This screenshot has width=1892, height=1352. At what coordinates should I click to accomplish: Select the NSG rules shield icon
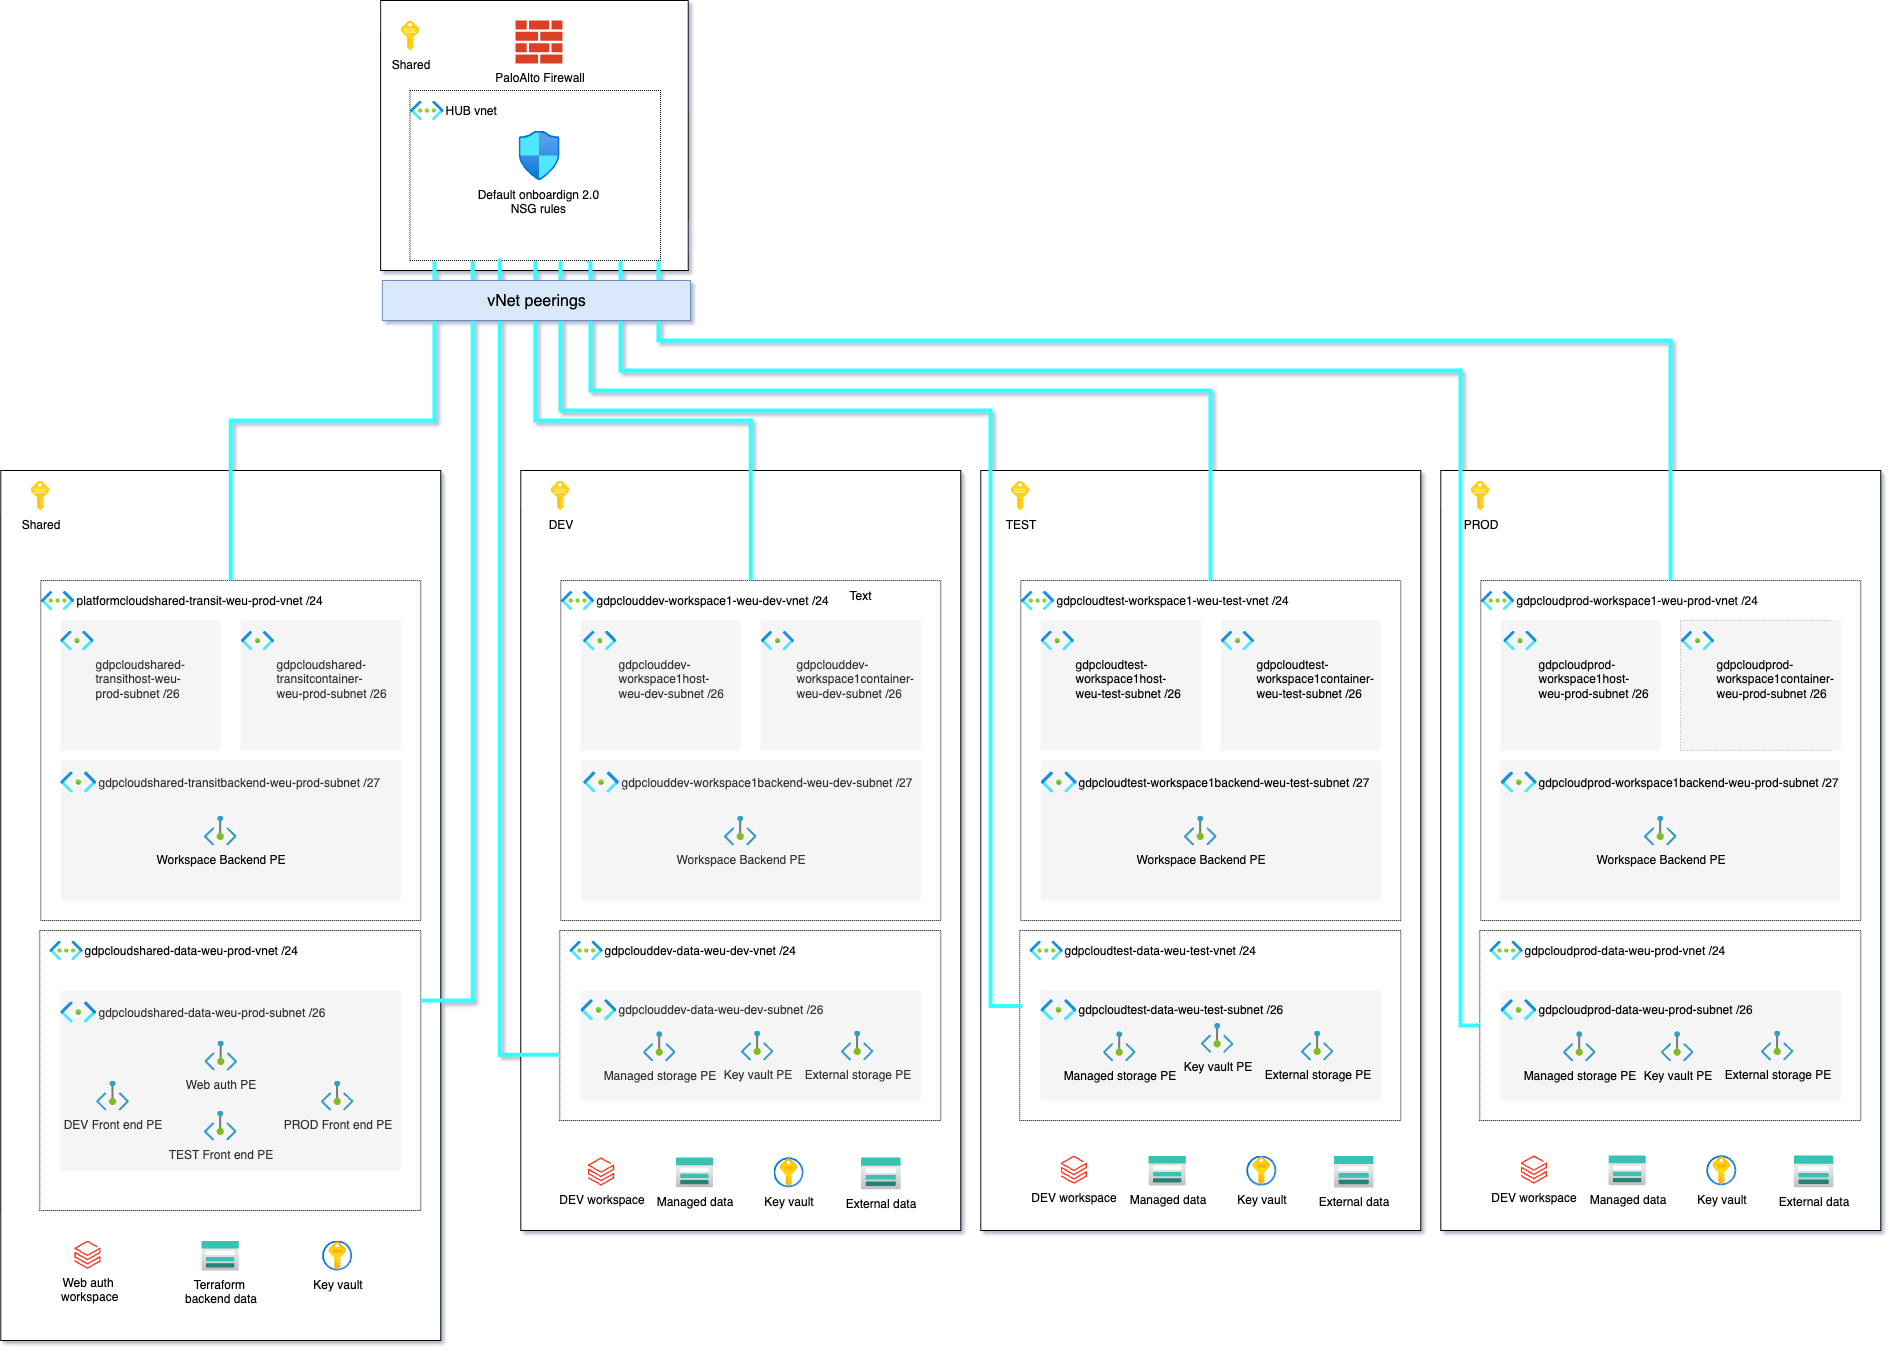[x=538, y=156]
